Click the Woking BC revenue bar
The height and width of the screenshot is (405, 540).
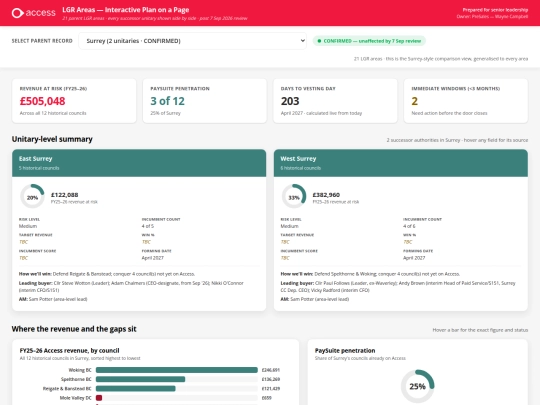tap(177, 370)
